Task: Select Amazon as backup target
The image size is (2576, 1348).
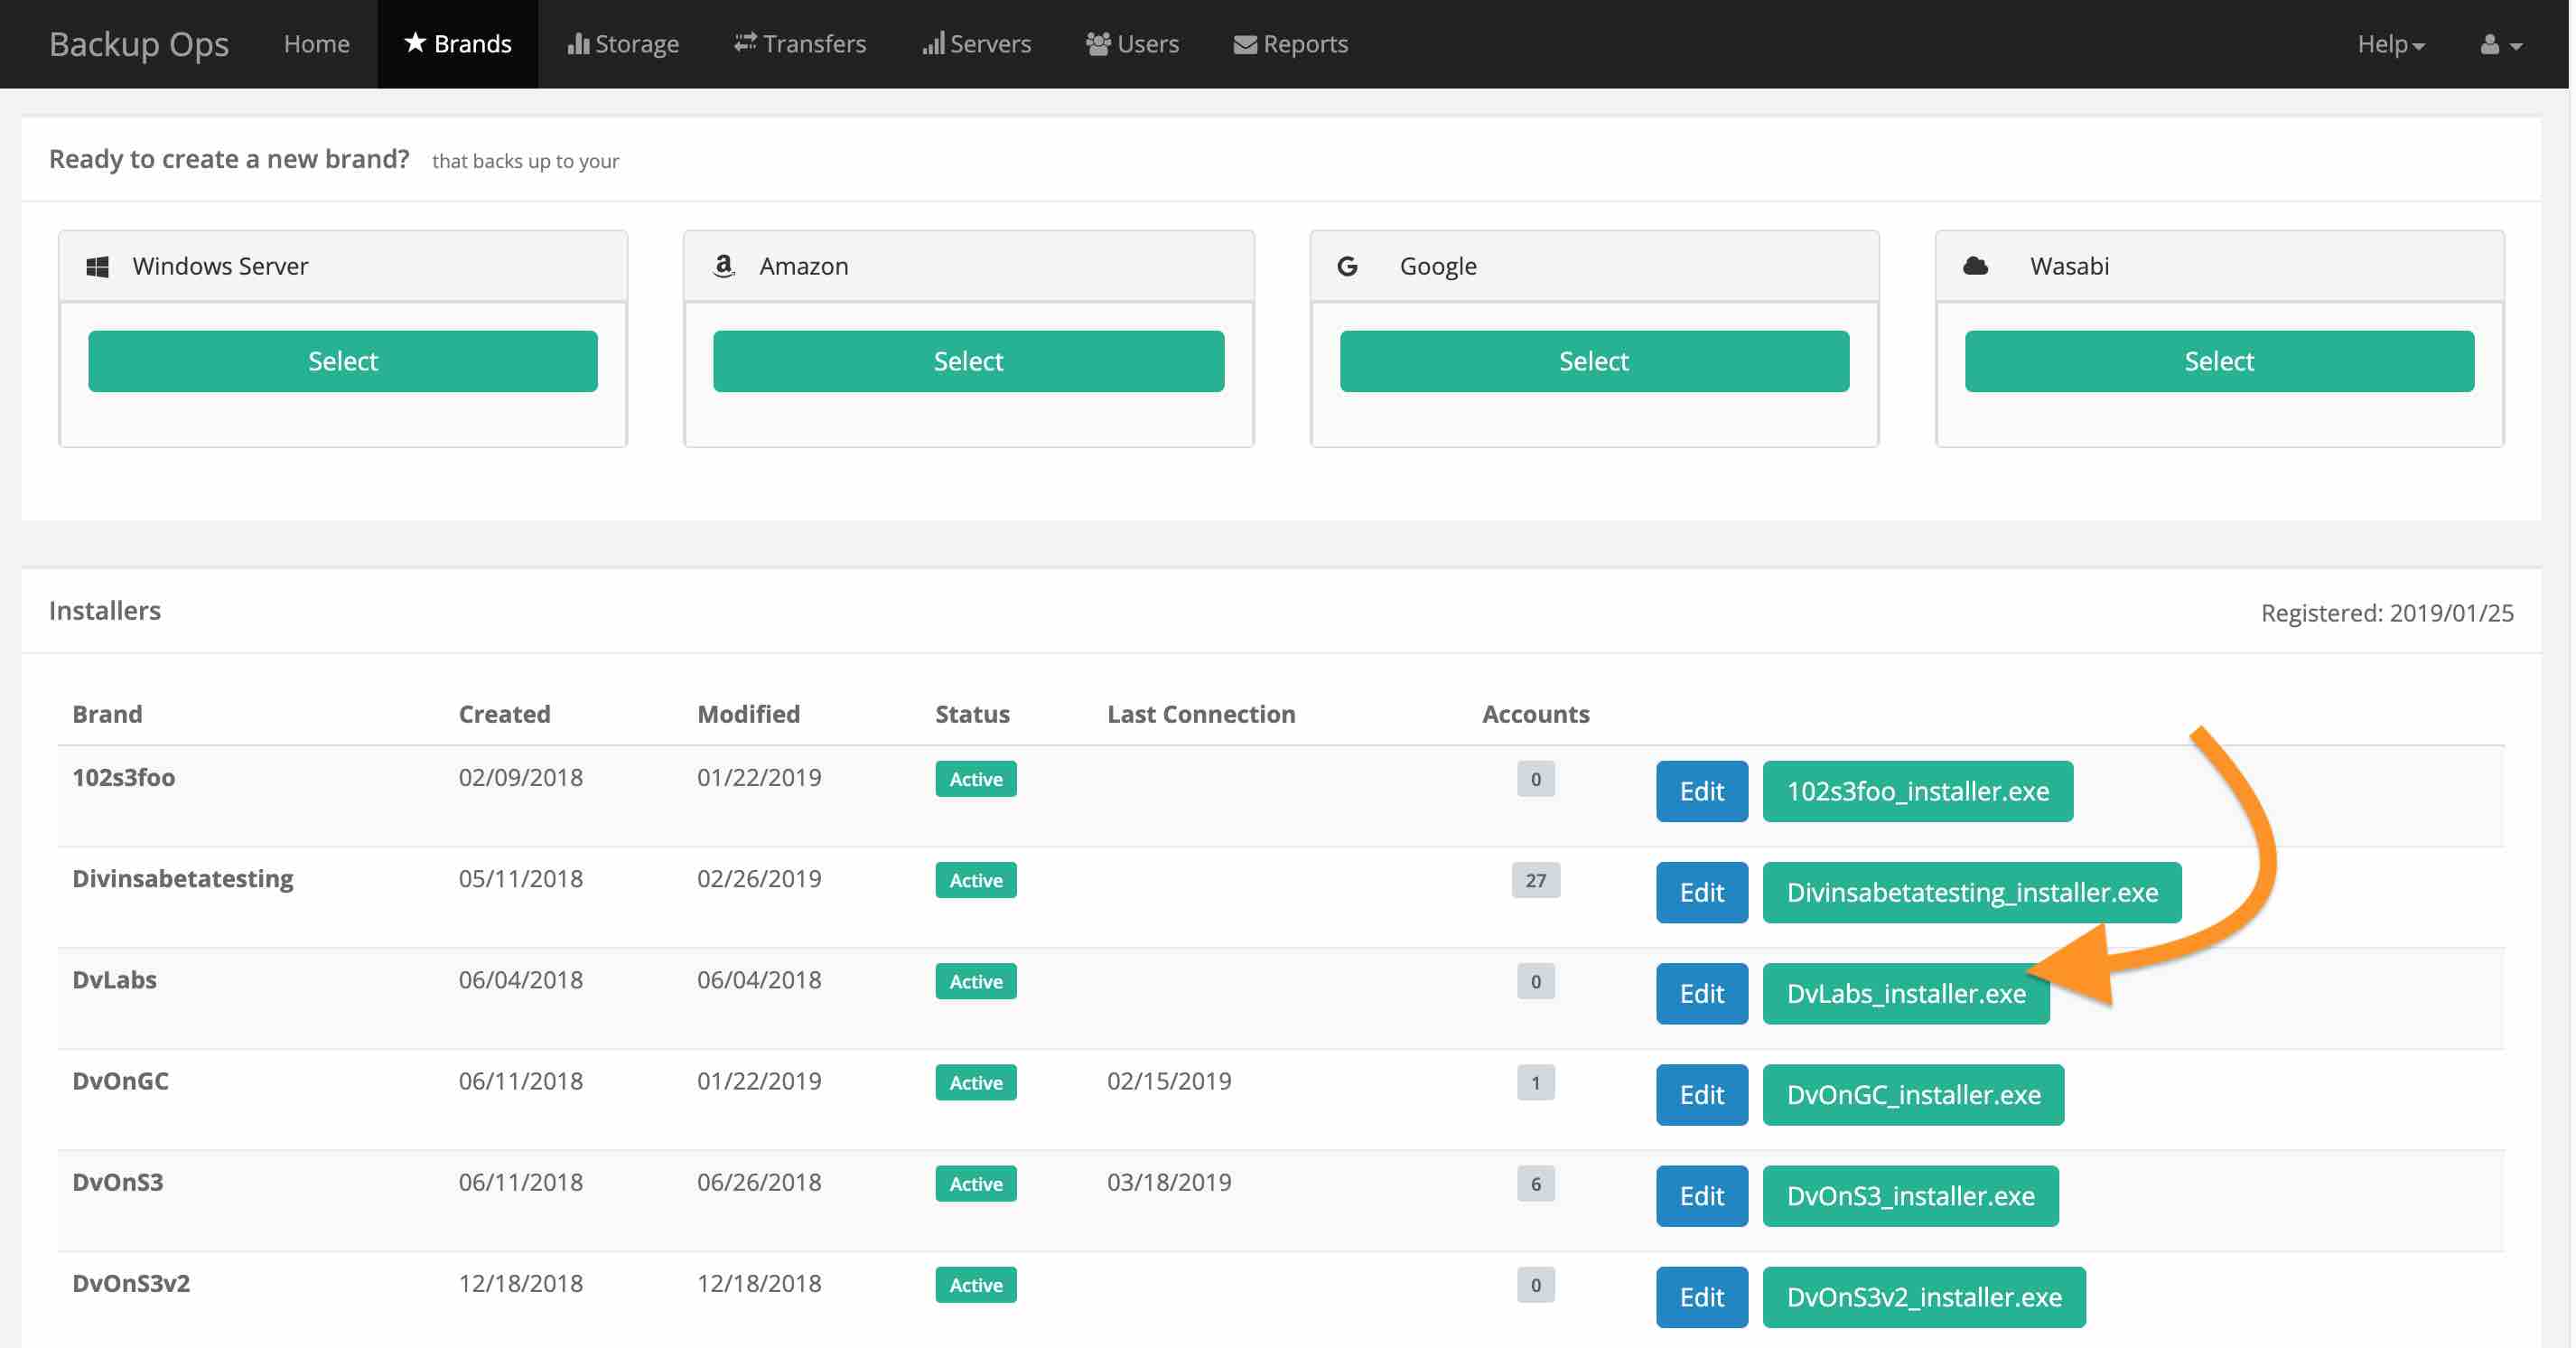Action: (968, 361)
